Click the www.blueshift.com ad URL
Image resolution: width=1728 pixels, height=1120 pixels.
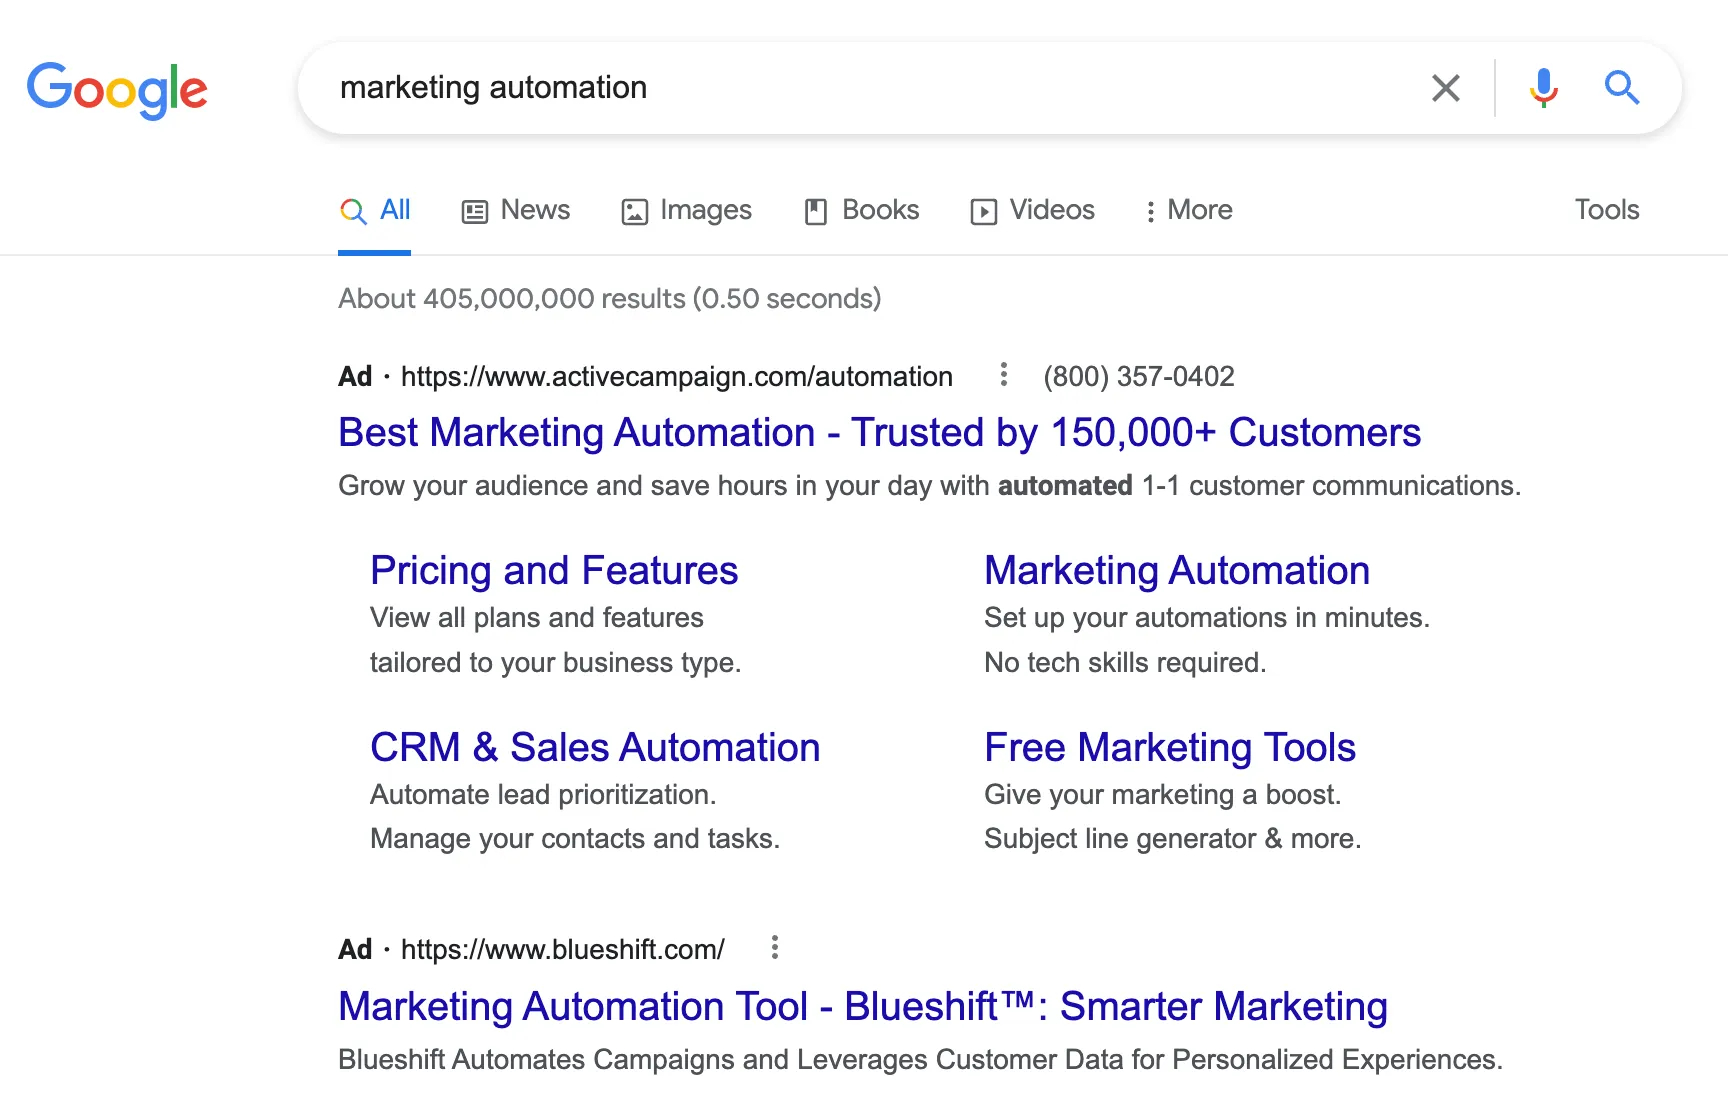coord(563,950)
